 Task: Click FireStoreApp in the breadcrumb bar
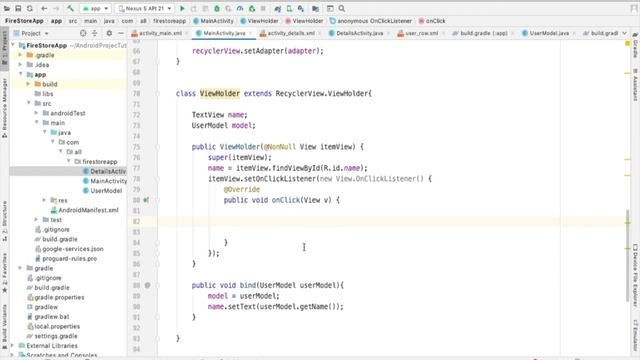(24, 21)
